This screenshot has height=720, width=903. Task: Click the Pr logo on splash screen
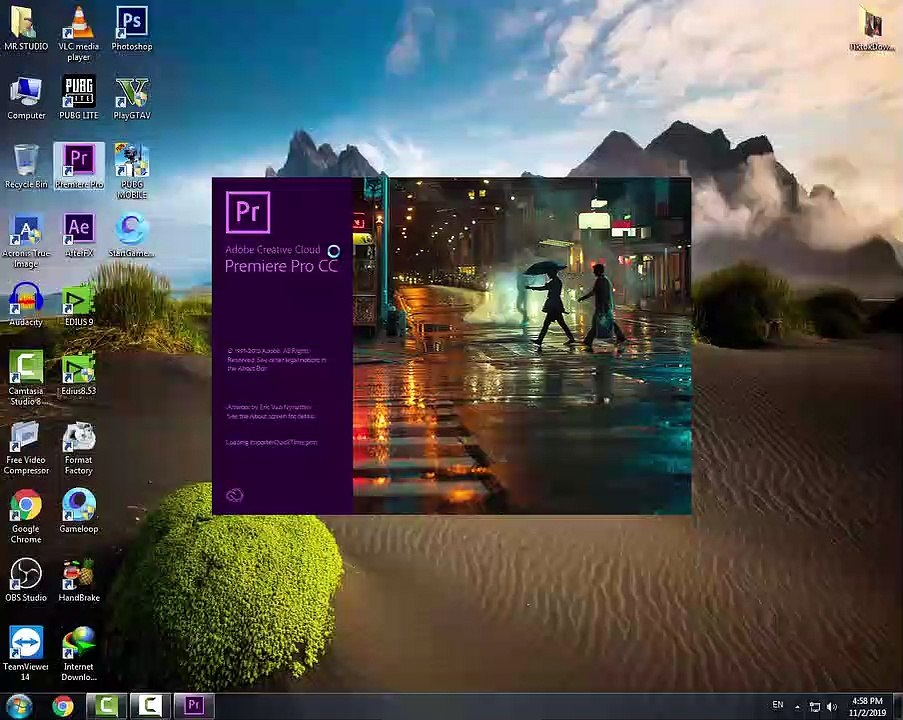click(248, 212)
